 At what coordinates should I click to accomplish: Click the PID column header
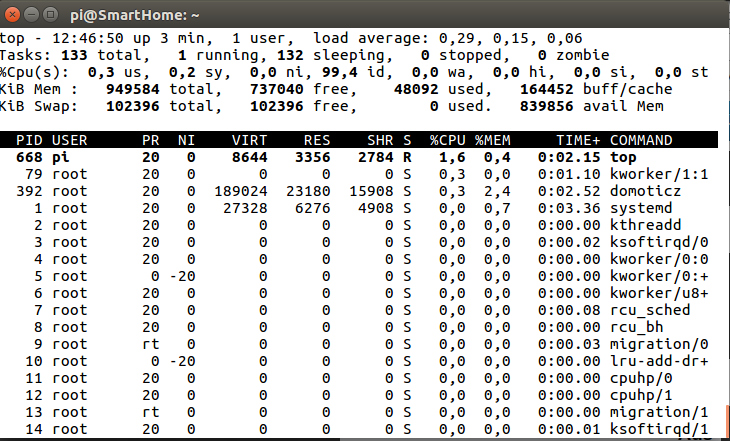29,140
